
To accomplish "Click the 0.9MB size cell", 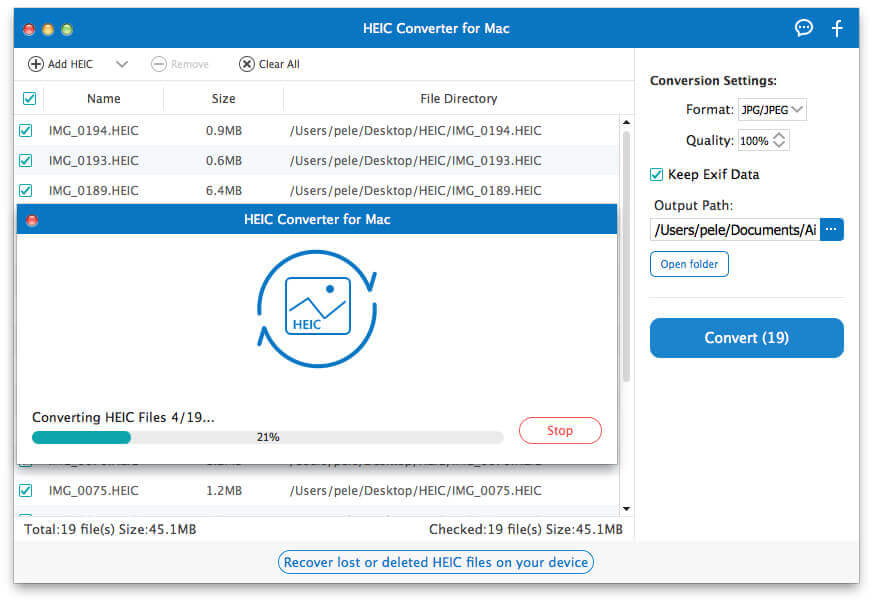I will [x=224, y=130].
